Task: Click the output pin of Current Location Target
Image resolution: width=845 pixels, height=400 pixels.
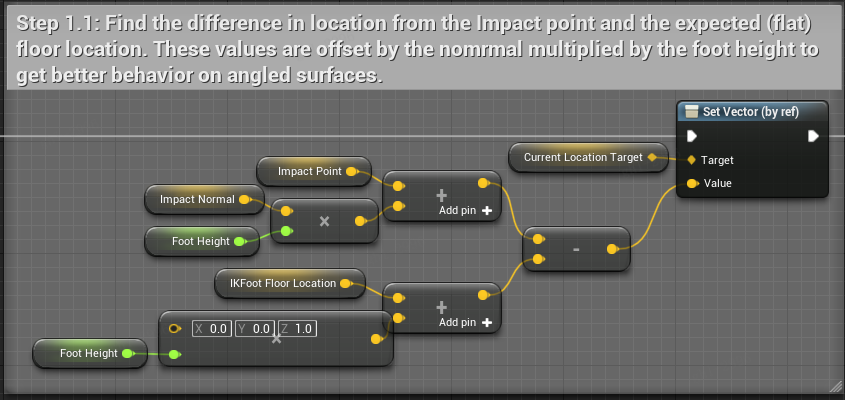Action: point(652,157)
